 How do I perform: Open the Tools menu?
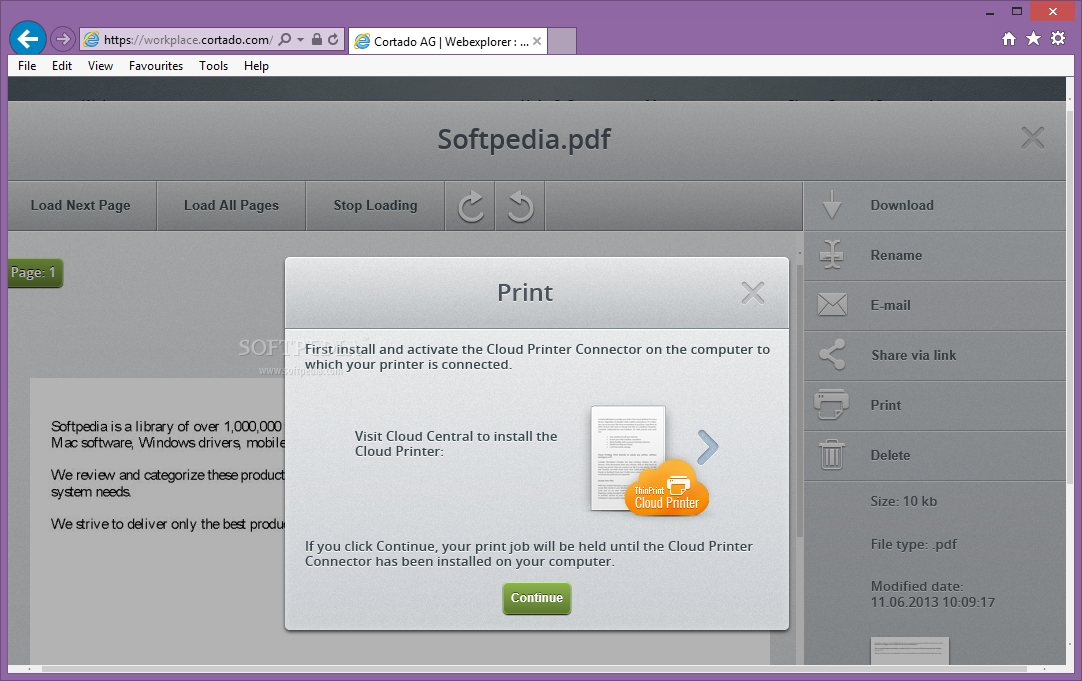213,66
